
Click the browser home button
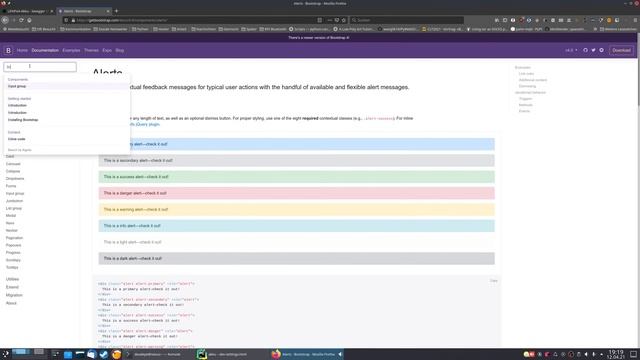click(29, 20)
